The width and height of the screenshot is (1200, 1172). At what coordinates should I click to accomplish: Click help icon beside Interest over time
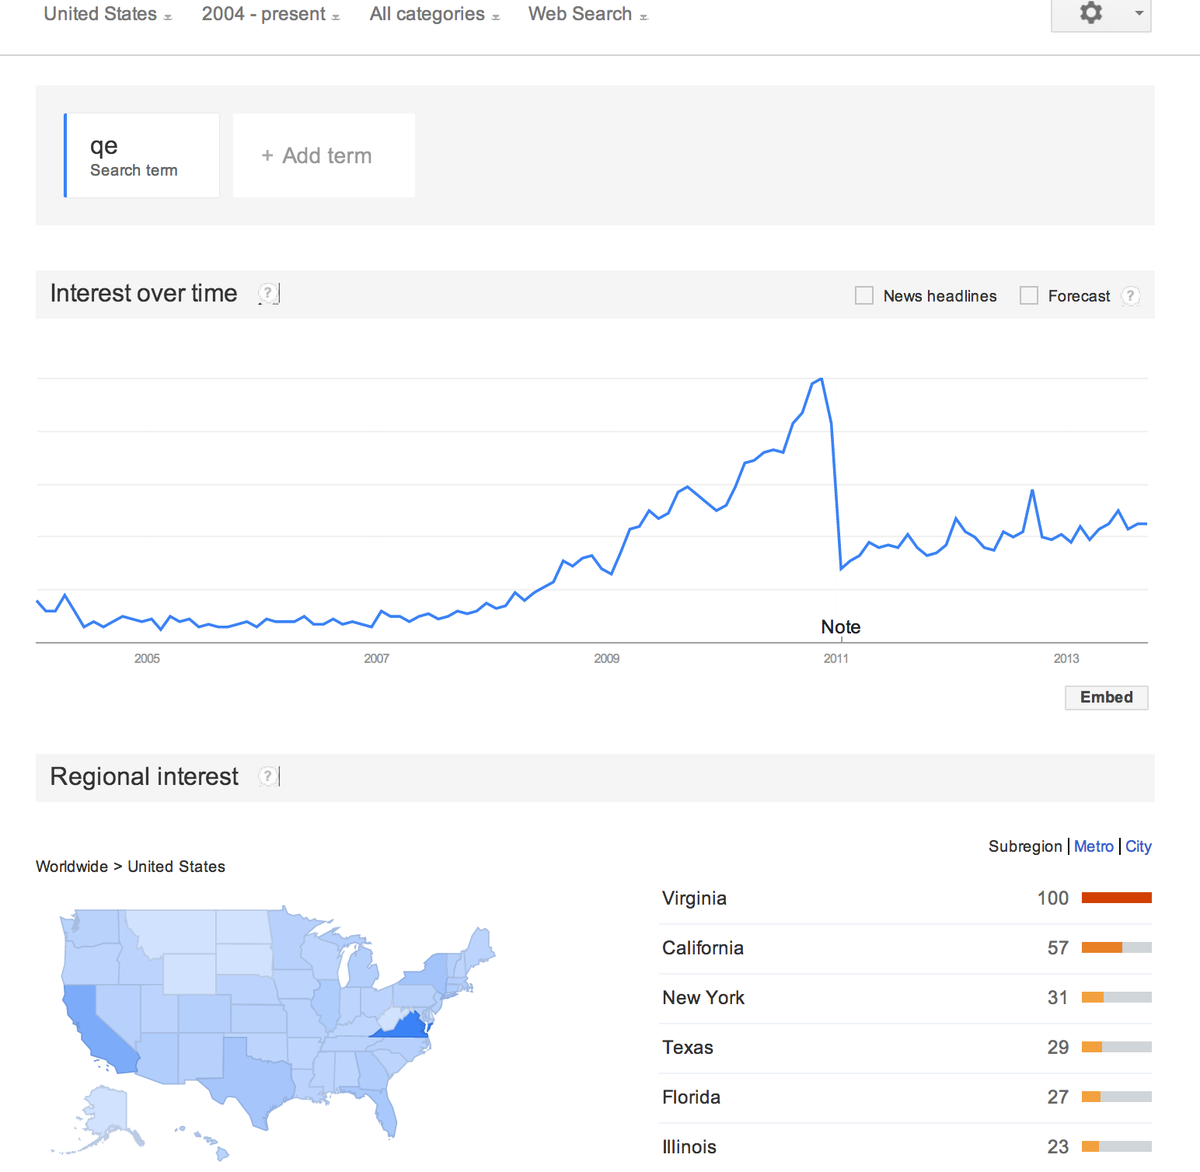(x=268, y=294)
